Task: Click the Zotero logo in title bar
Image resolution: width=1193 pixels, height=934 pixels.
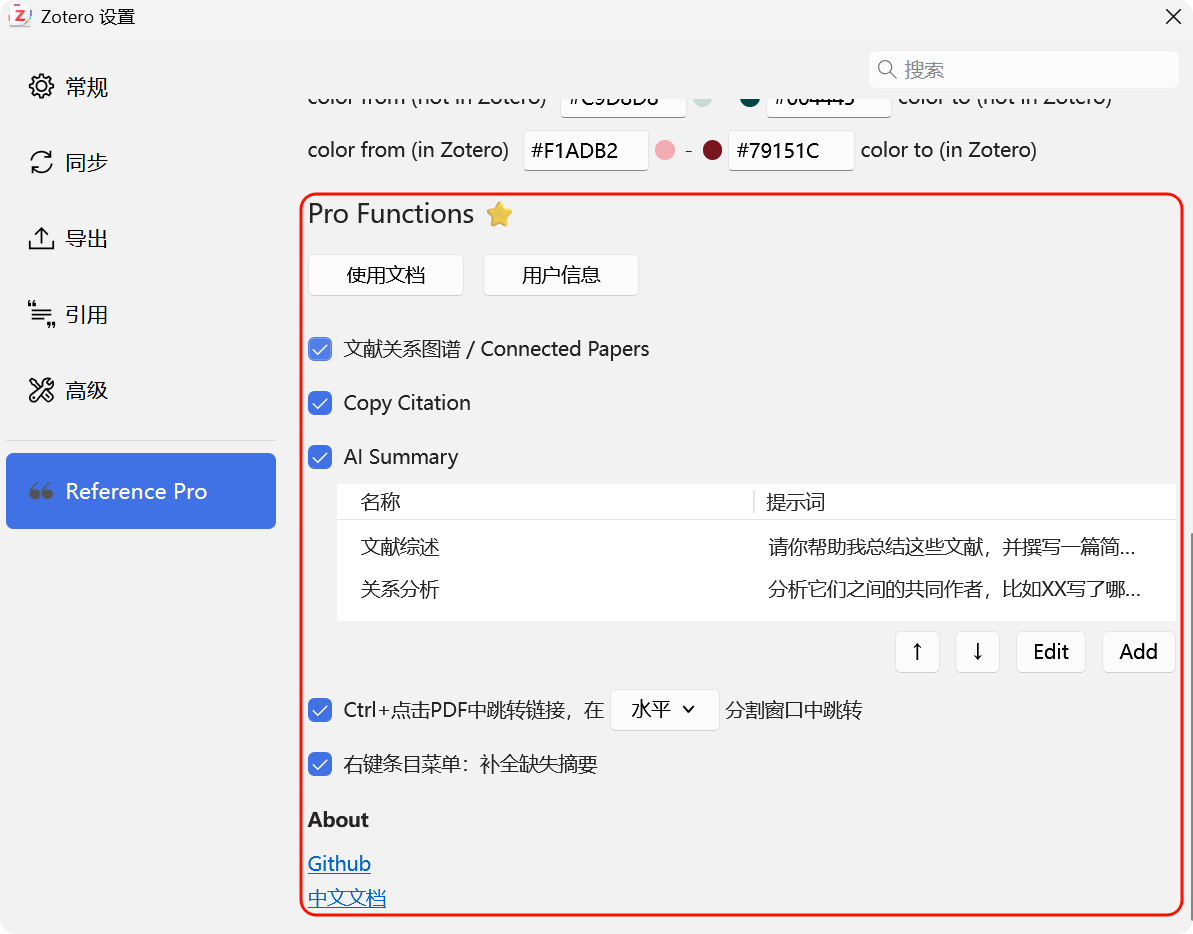Action: (20, 15)
